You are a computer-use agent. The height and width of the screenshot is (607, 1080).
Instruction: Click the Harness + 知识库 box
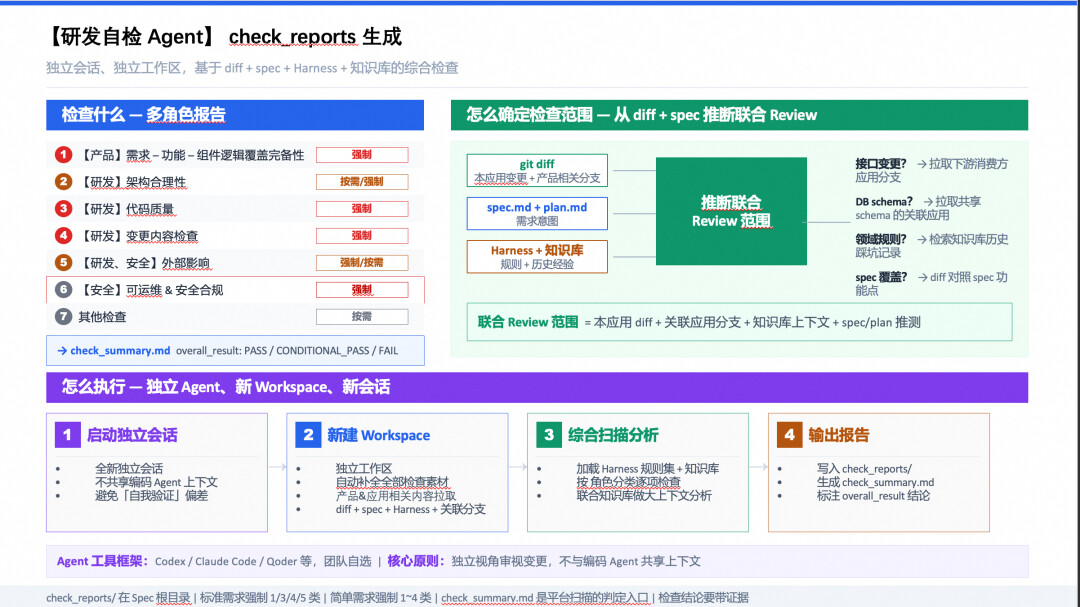537,256
